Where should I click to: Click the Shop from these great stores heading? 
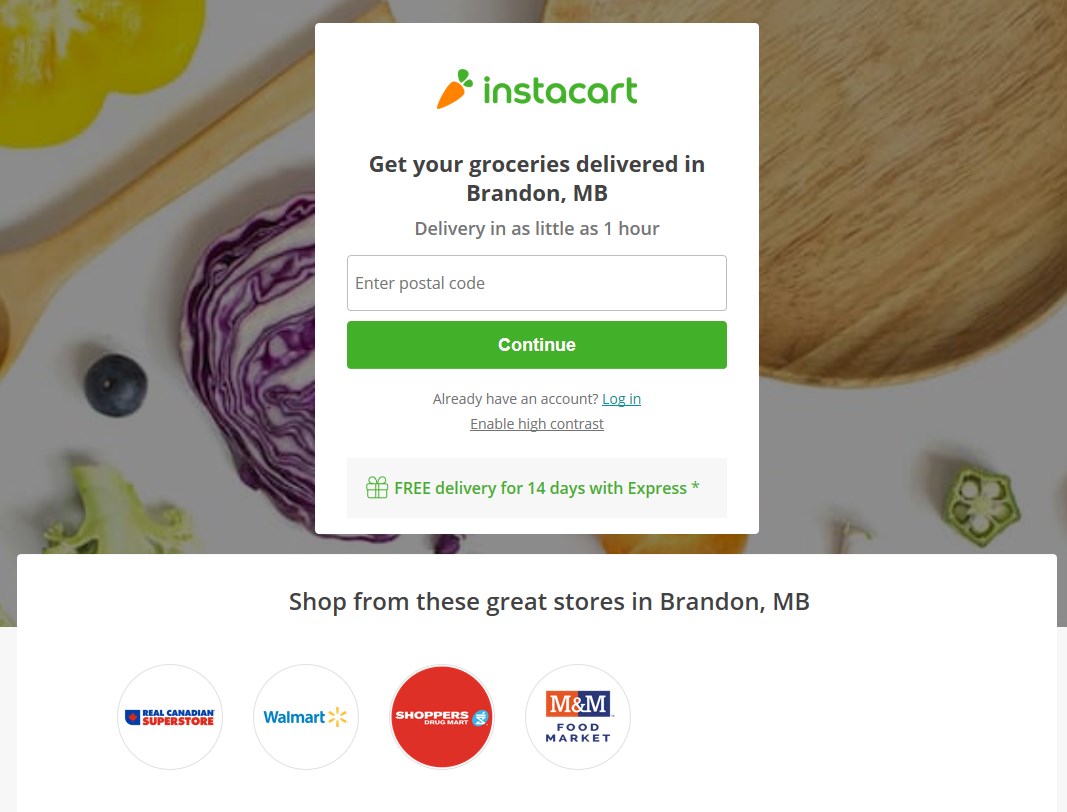[x=549, y=602]
